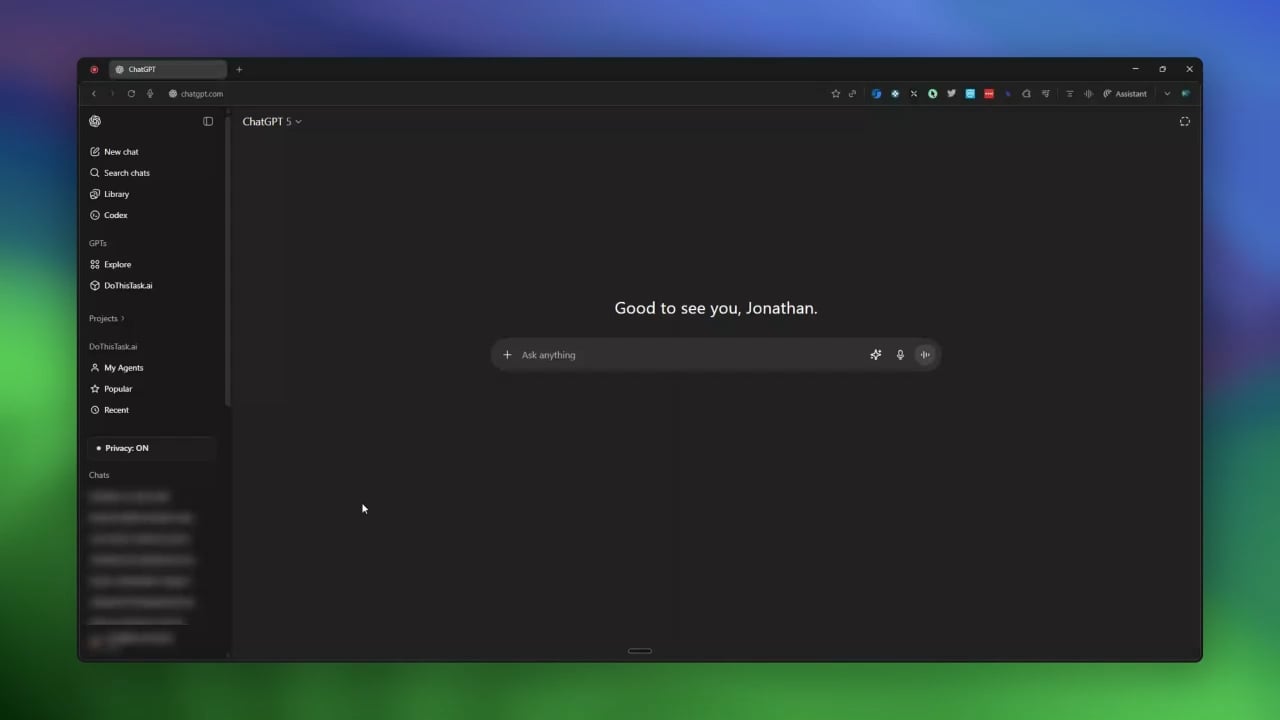1280x720 pixels.
Task: Collapse the sidebar with the panel toggle
Action: 208,122
